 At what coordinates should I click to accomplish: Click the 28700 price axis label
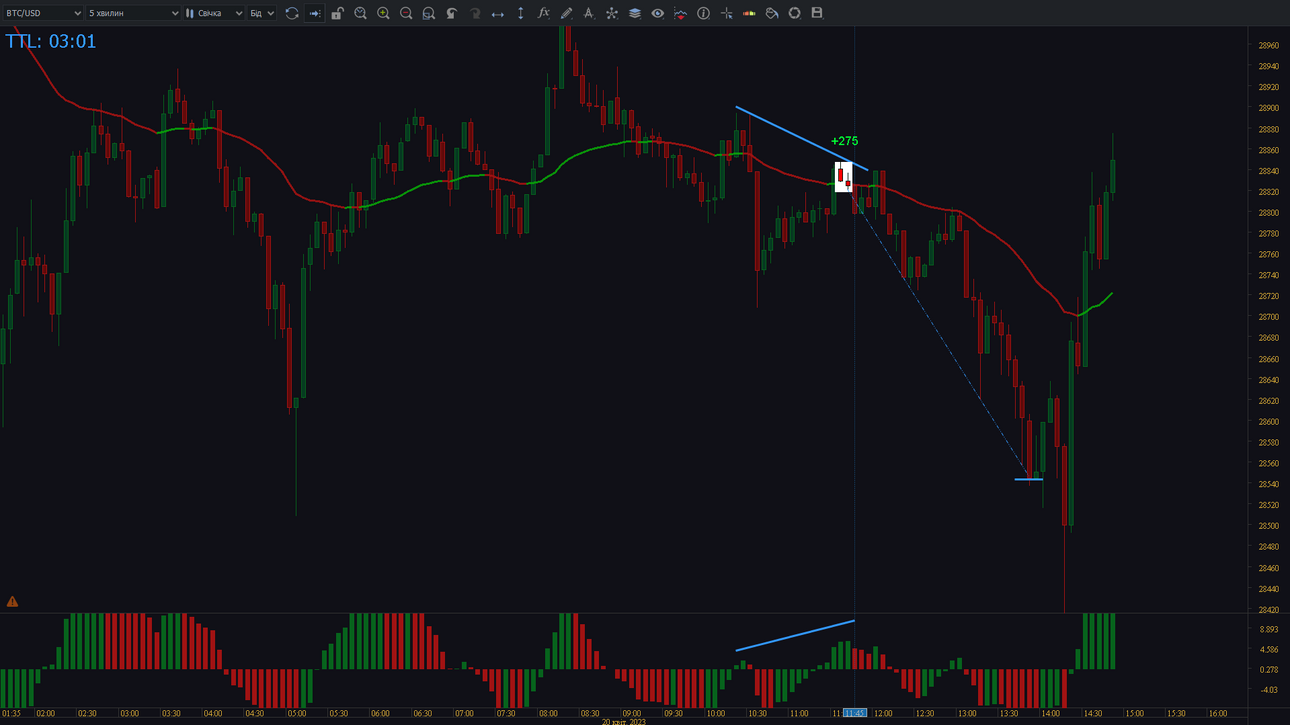pyautogui.click(x=1268, y=317)
